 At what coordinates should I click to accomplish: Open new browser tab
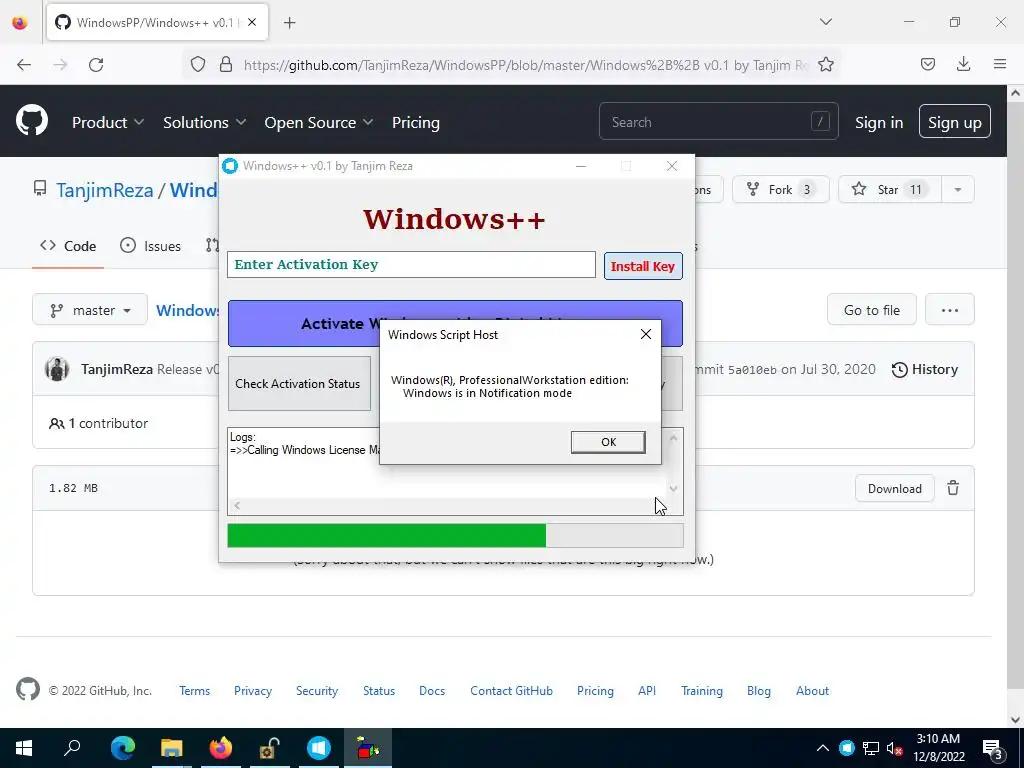(x=289, y=23)
